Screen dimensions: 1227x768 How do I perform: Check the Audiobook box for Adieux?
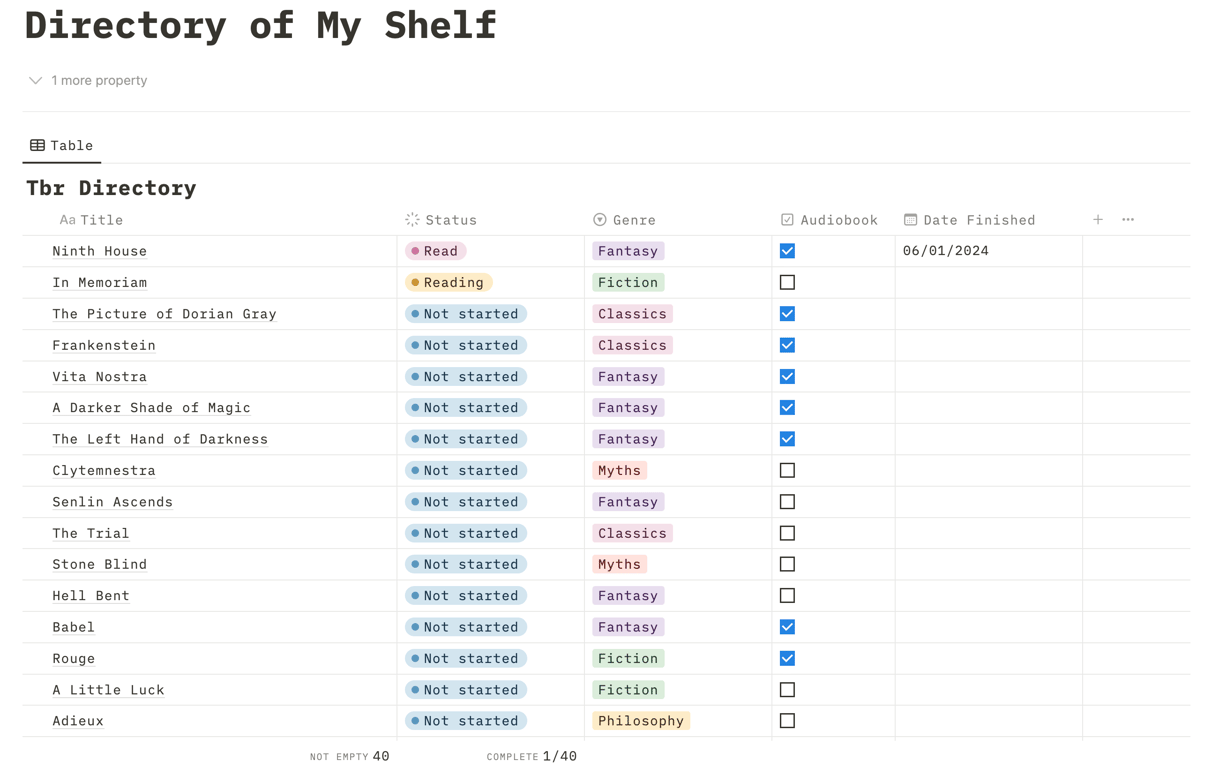tap(787, 721)
